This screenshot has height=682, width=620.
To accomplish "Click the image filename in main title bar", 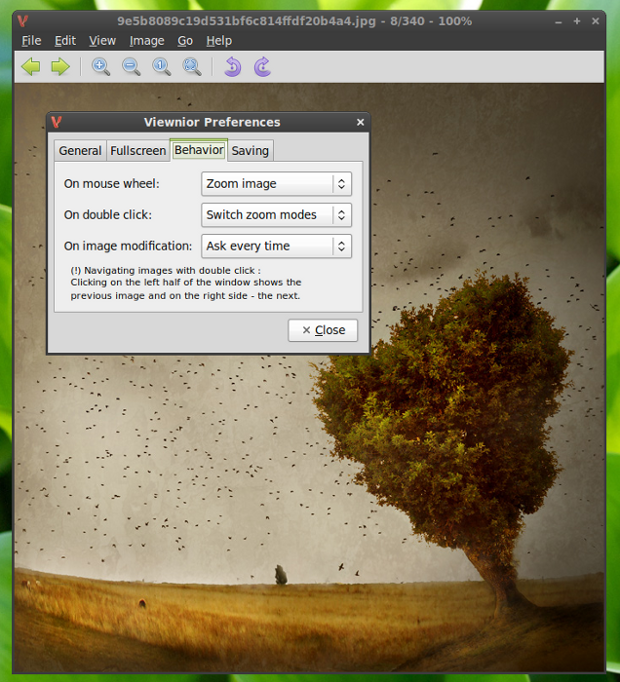I will (x=246, y=21).
